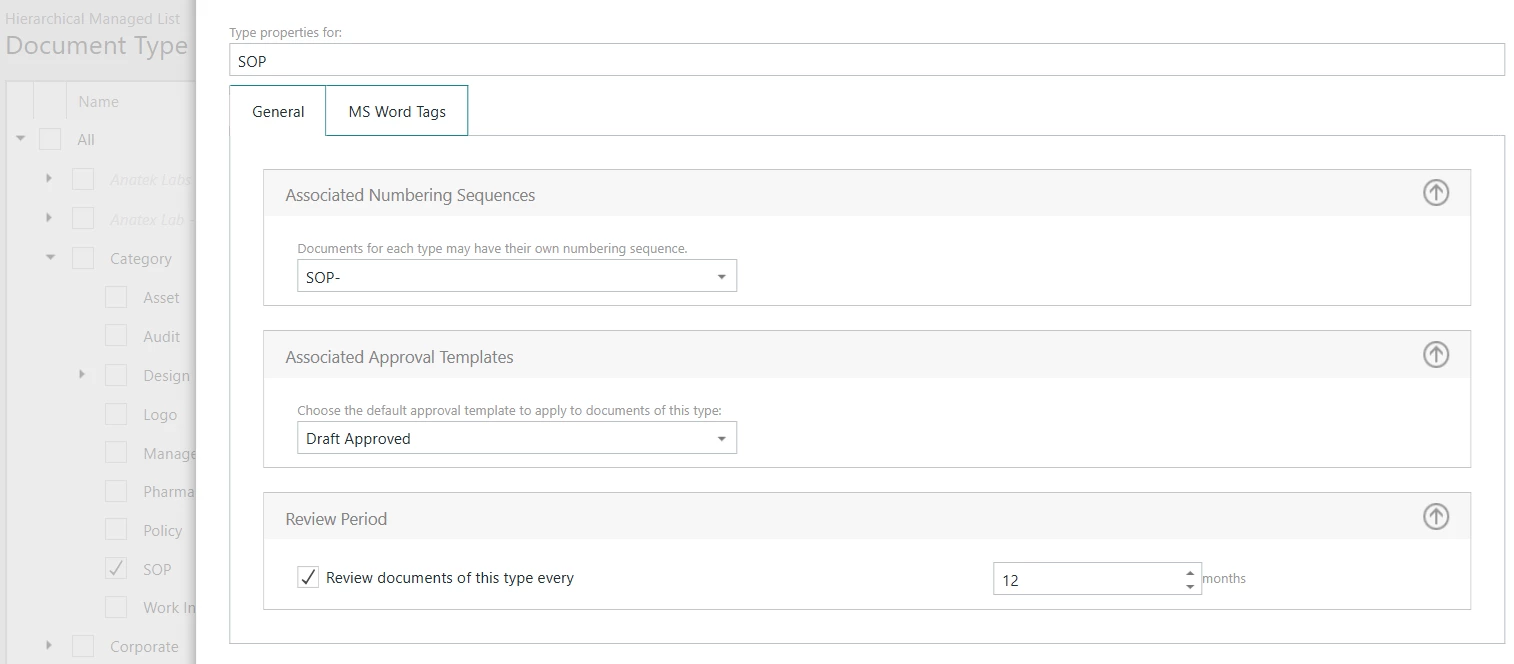Uncheck the SOP tree item checkbox
The height and width of the screenshot is (664, 1514).
point(116,569)
